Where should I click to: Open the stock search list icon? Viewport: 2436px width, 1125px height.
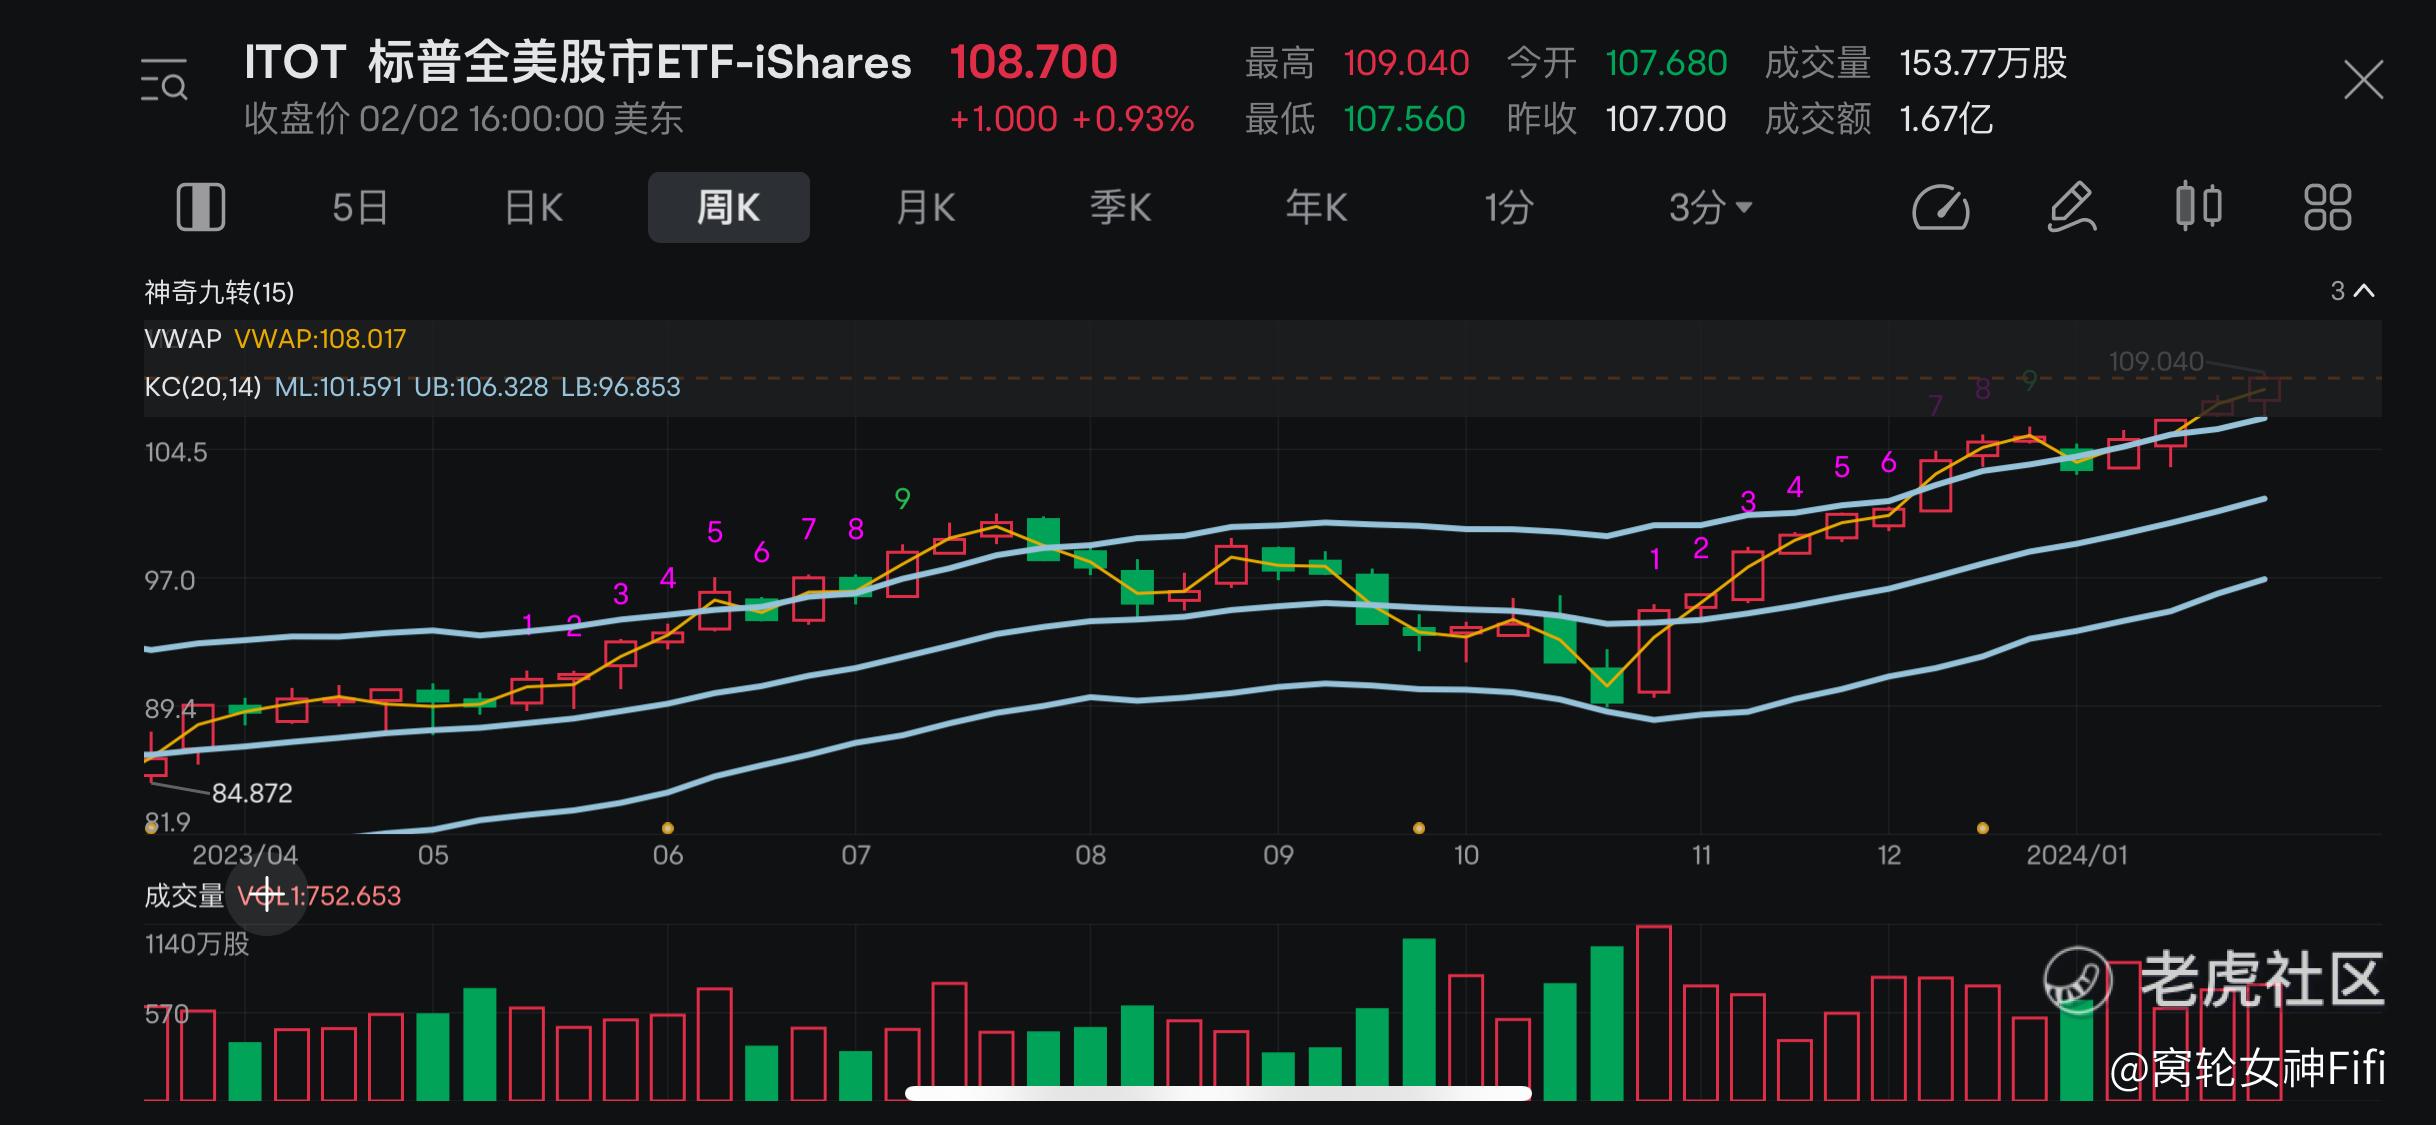click(164, 81)
